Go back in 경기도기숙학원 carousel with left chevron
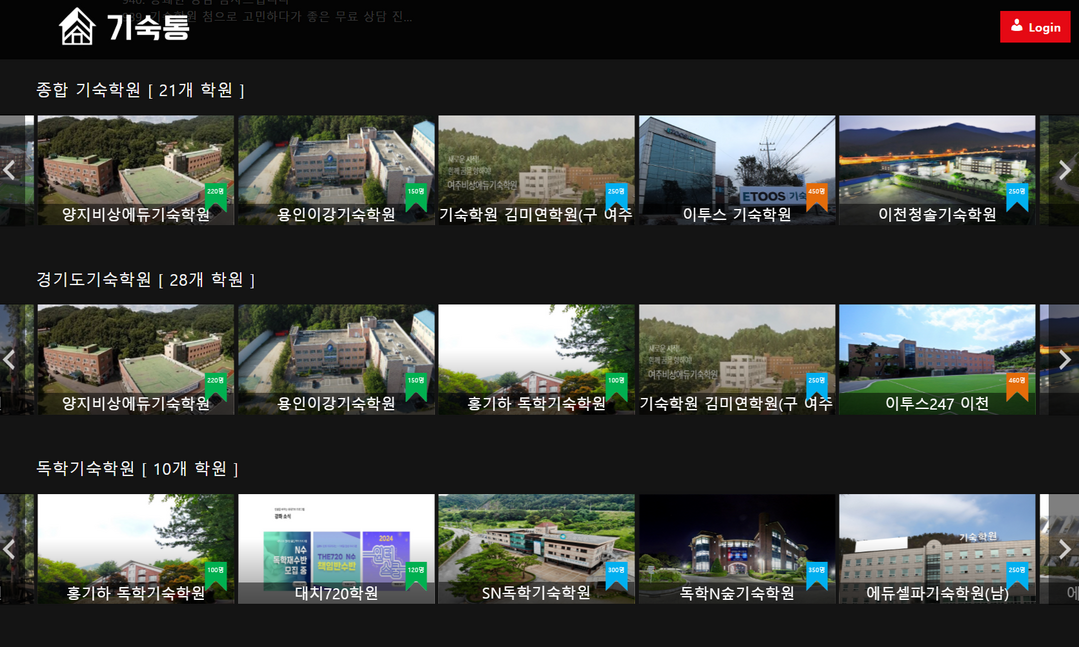1079x647 pixels. click(x=10, y=359)
